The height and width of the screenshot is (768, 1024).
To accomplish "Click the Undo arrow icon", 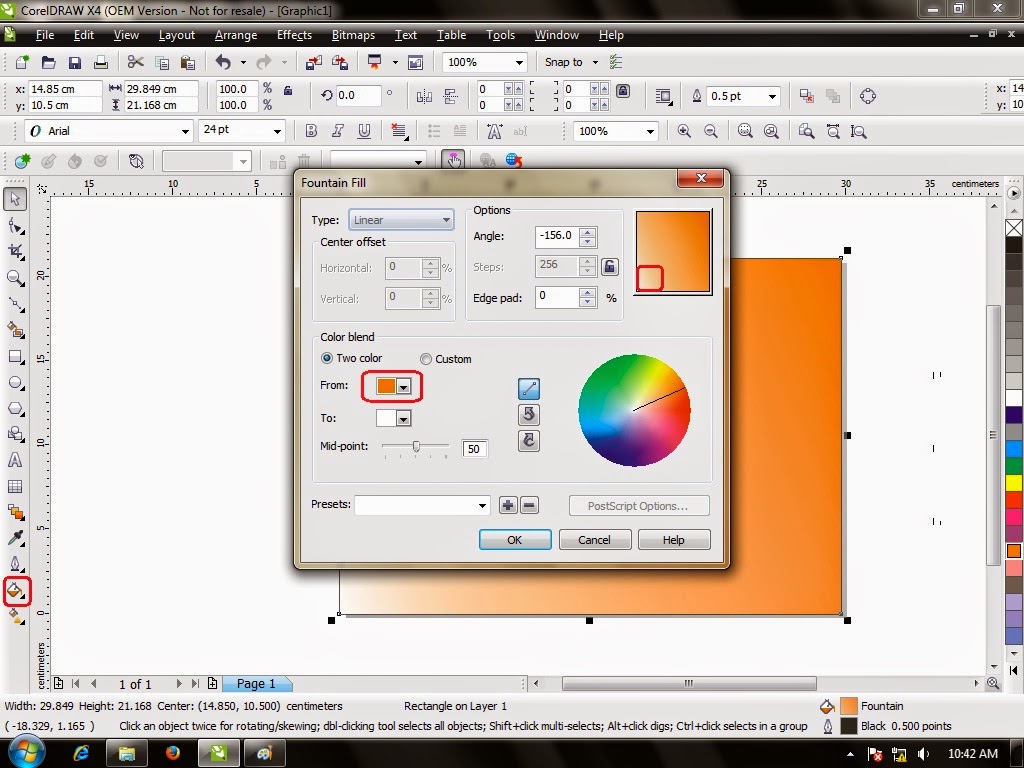I will pyautogui.click(x=223, y=62).
